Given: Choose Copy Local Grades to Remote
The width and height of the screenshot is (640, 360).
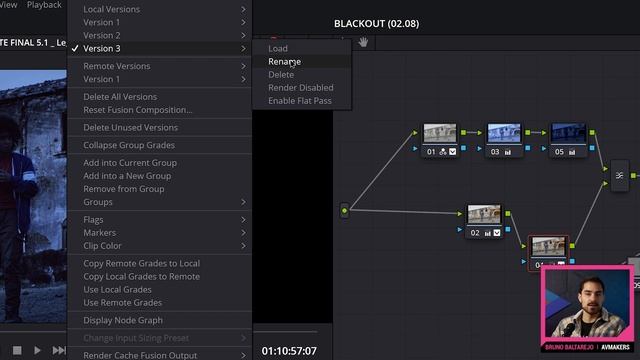Looking at the screenshot, I should [160, 276].
